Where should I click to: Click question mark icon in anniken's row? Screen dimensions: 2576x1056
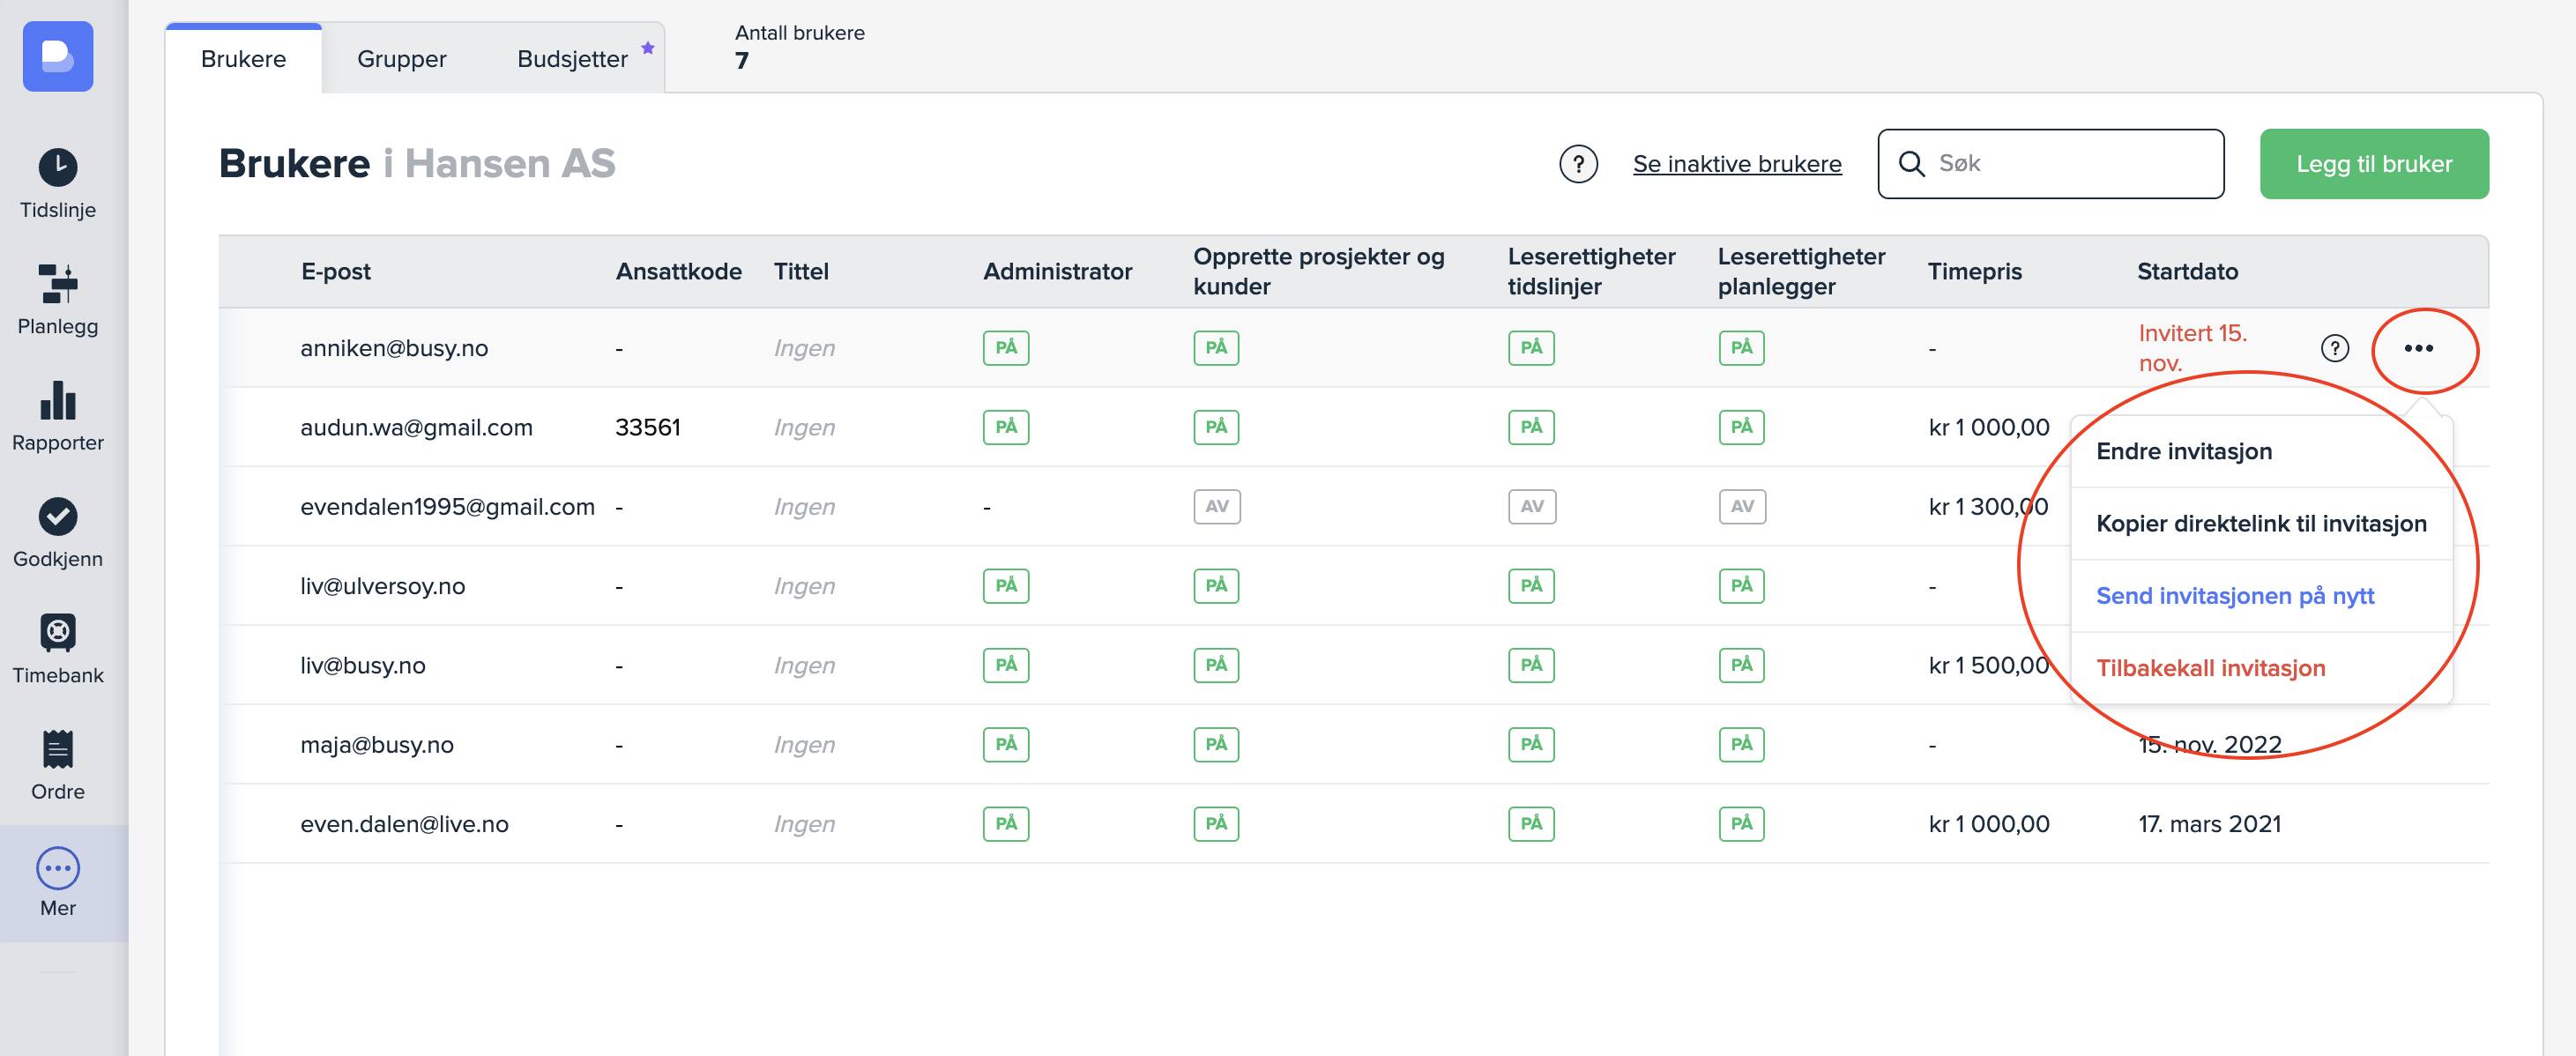click(x=2334, y=348)
